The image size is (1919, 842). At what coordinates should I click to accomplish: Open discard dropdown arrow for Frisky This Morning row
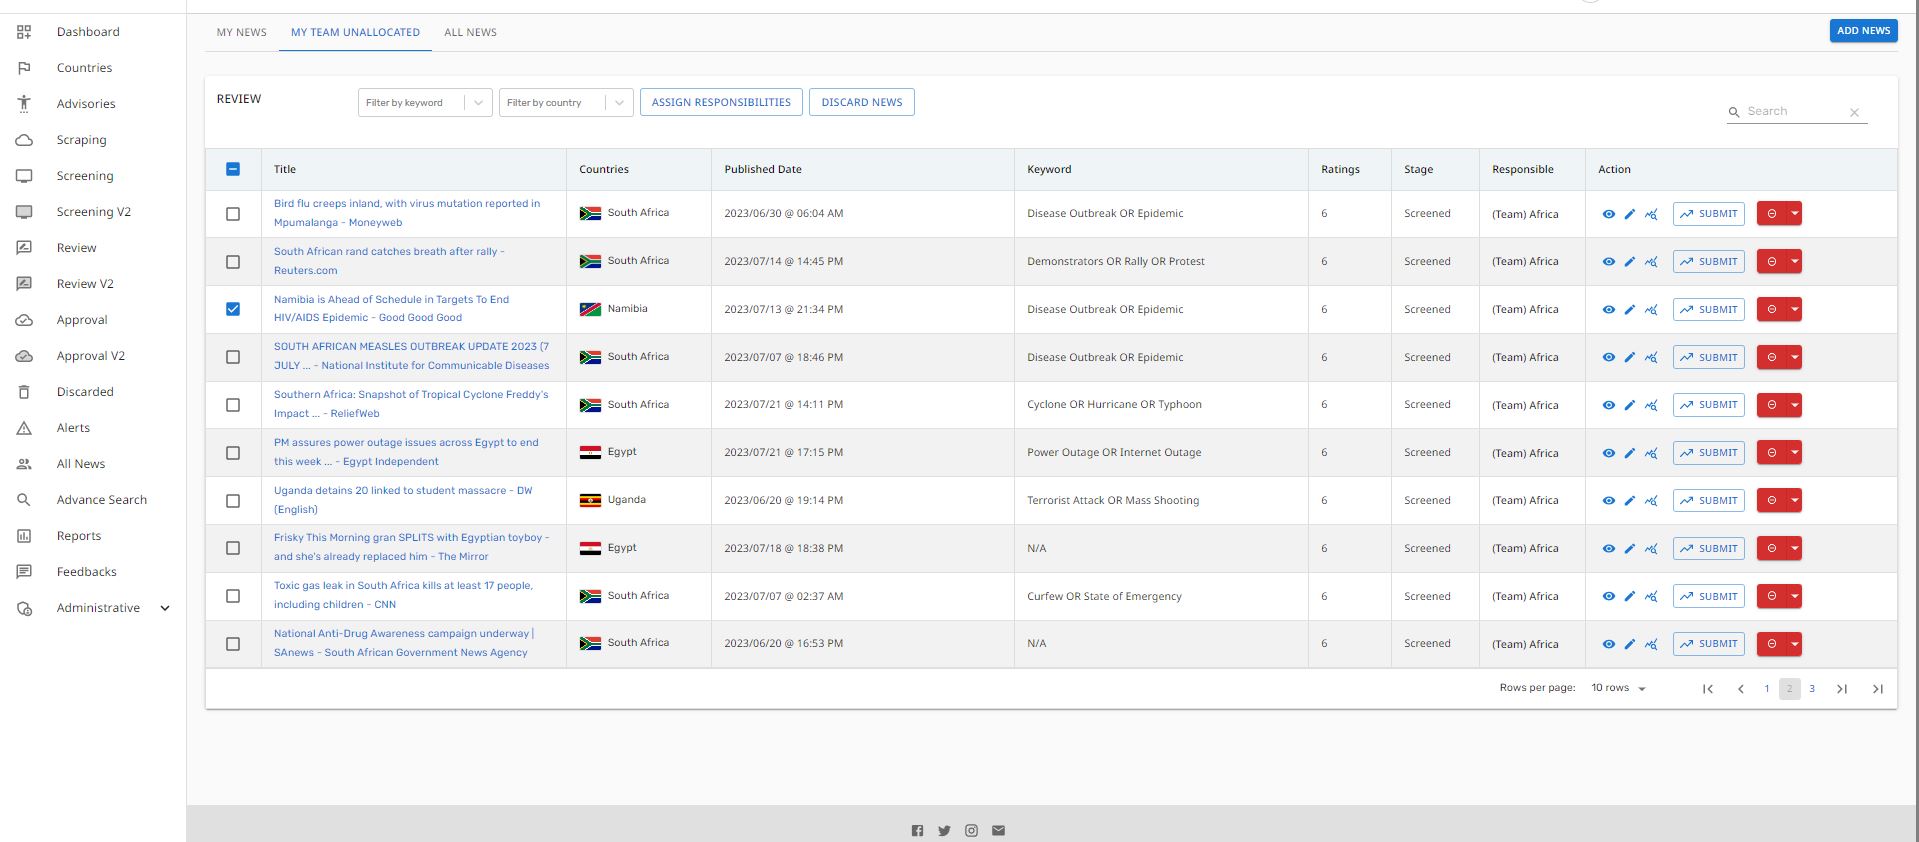coord(1794,549)
